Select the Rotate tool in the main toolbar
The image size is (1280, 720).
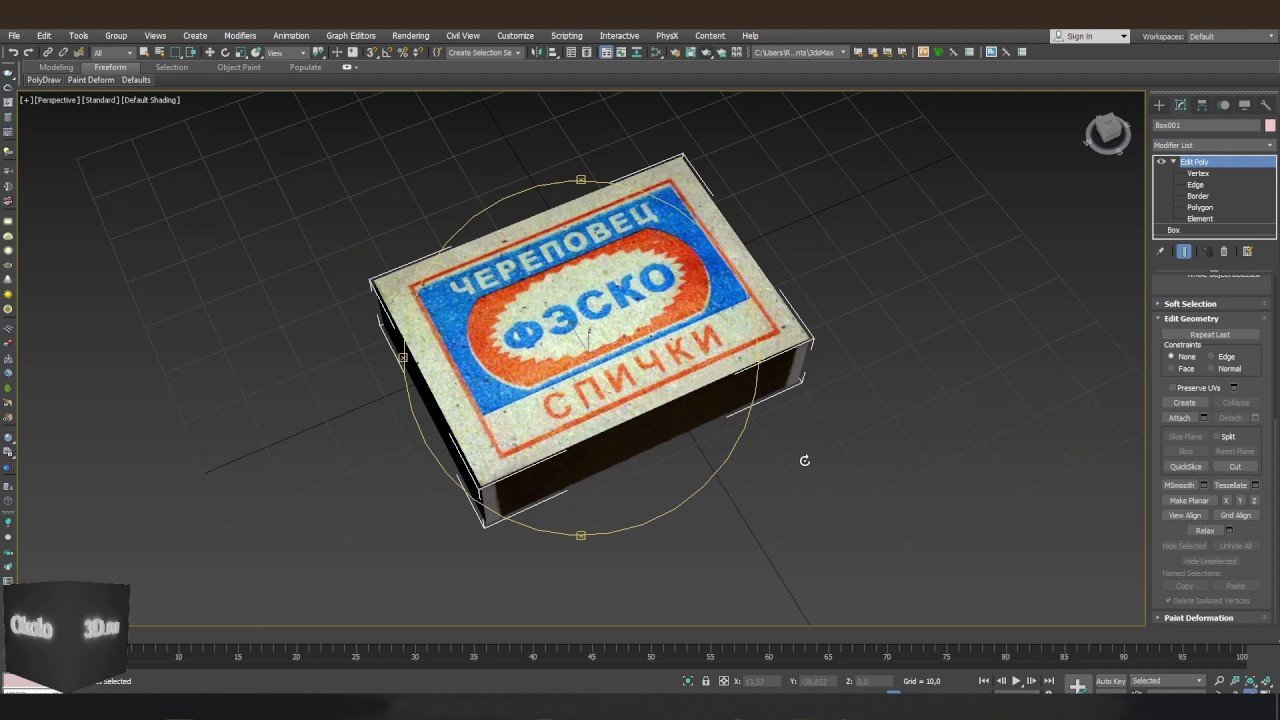tap(225, 52)
